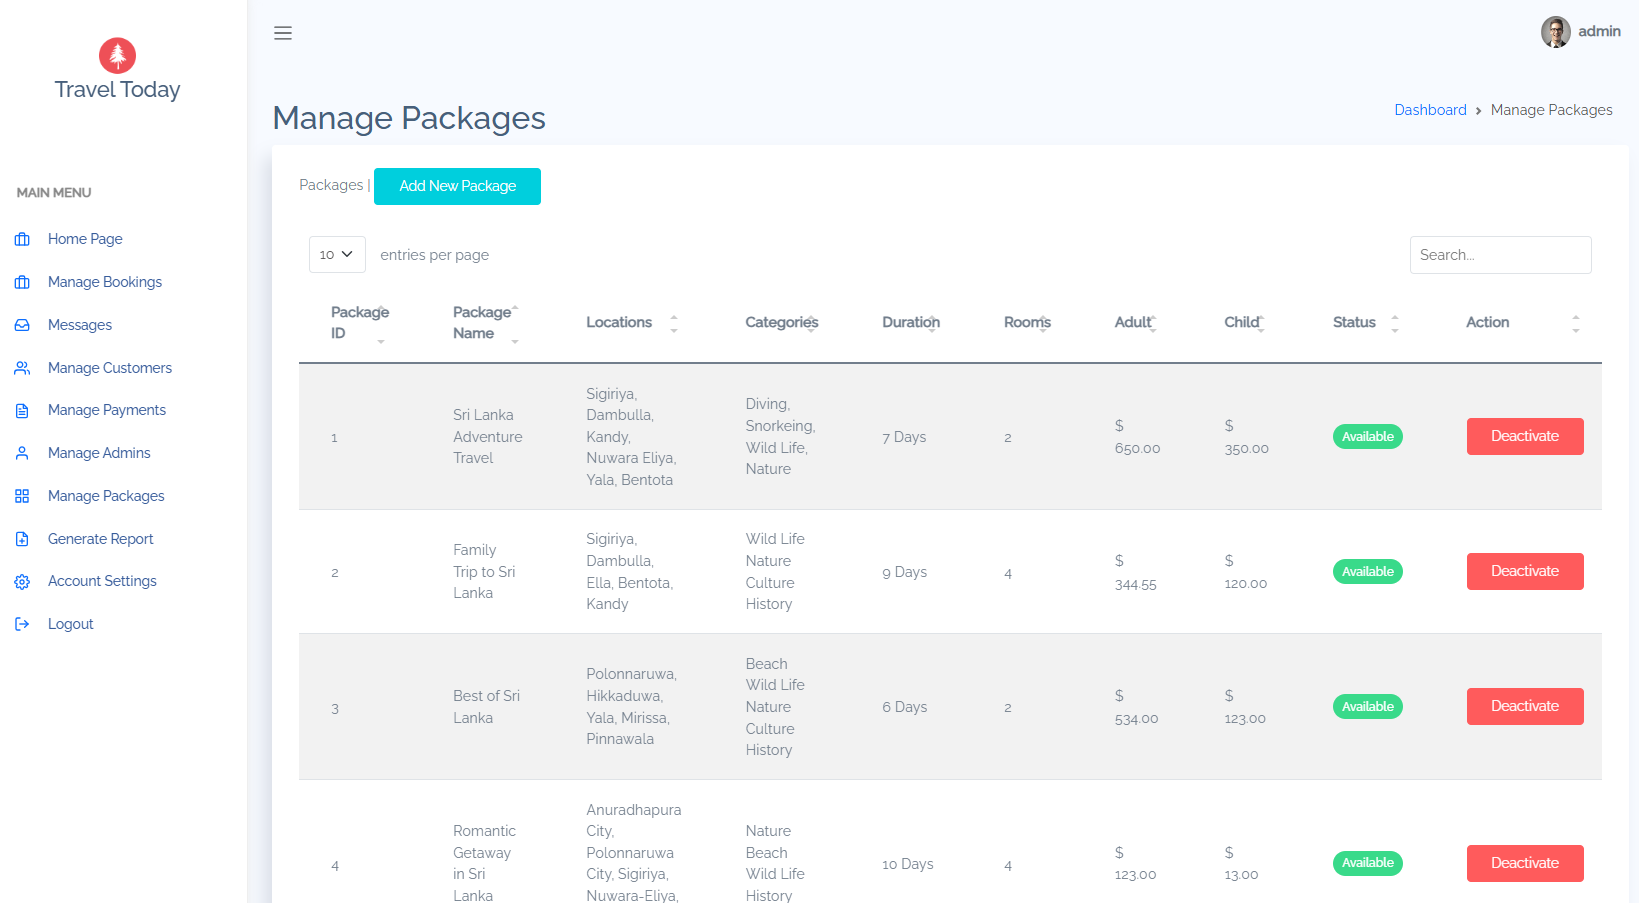The image size is (1639, 903).
Task: Toggle the Available status on package 1
Action: tap(1367, 436)
